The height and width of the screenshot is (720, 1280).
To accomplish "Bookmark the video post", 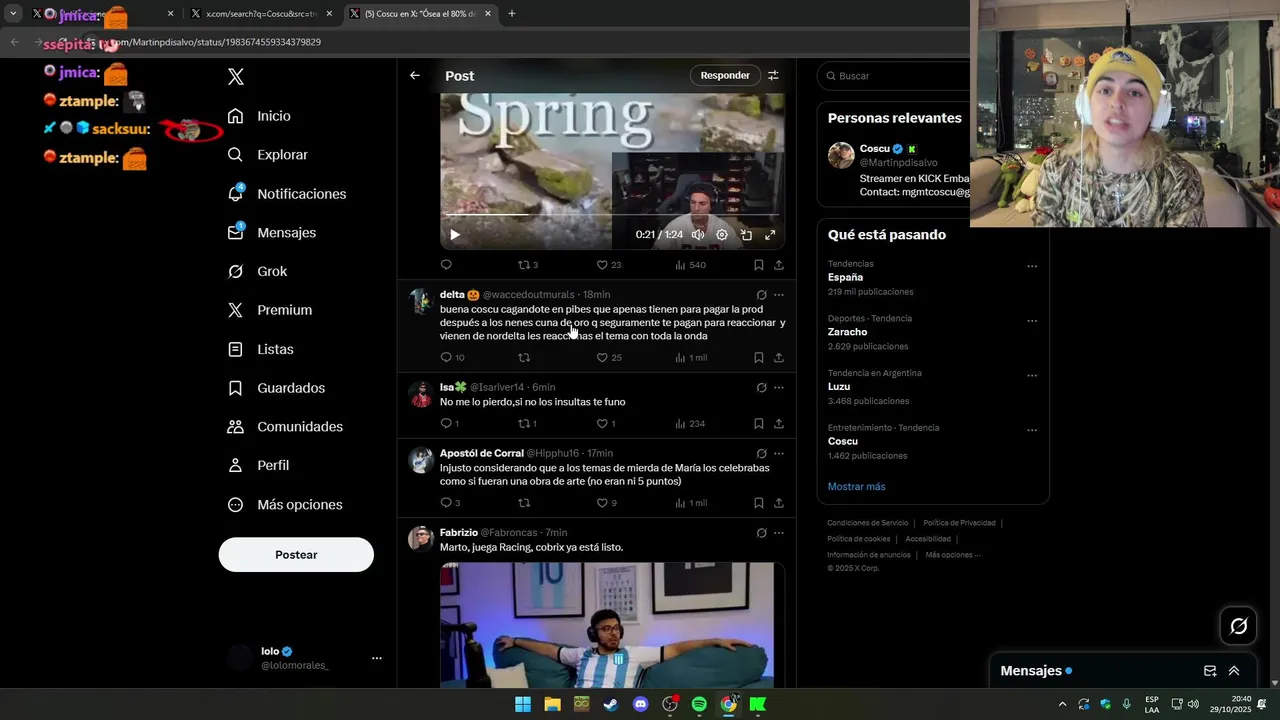I will [x=758, y=265].
